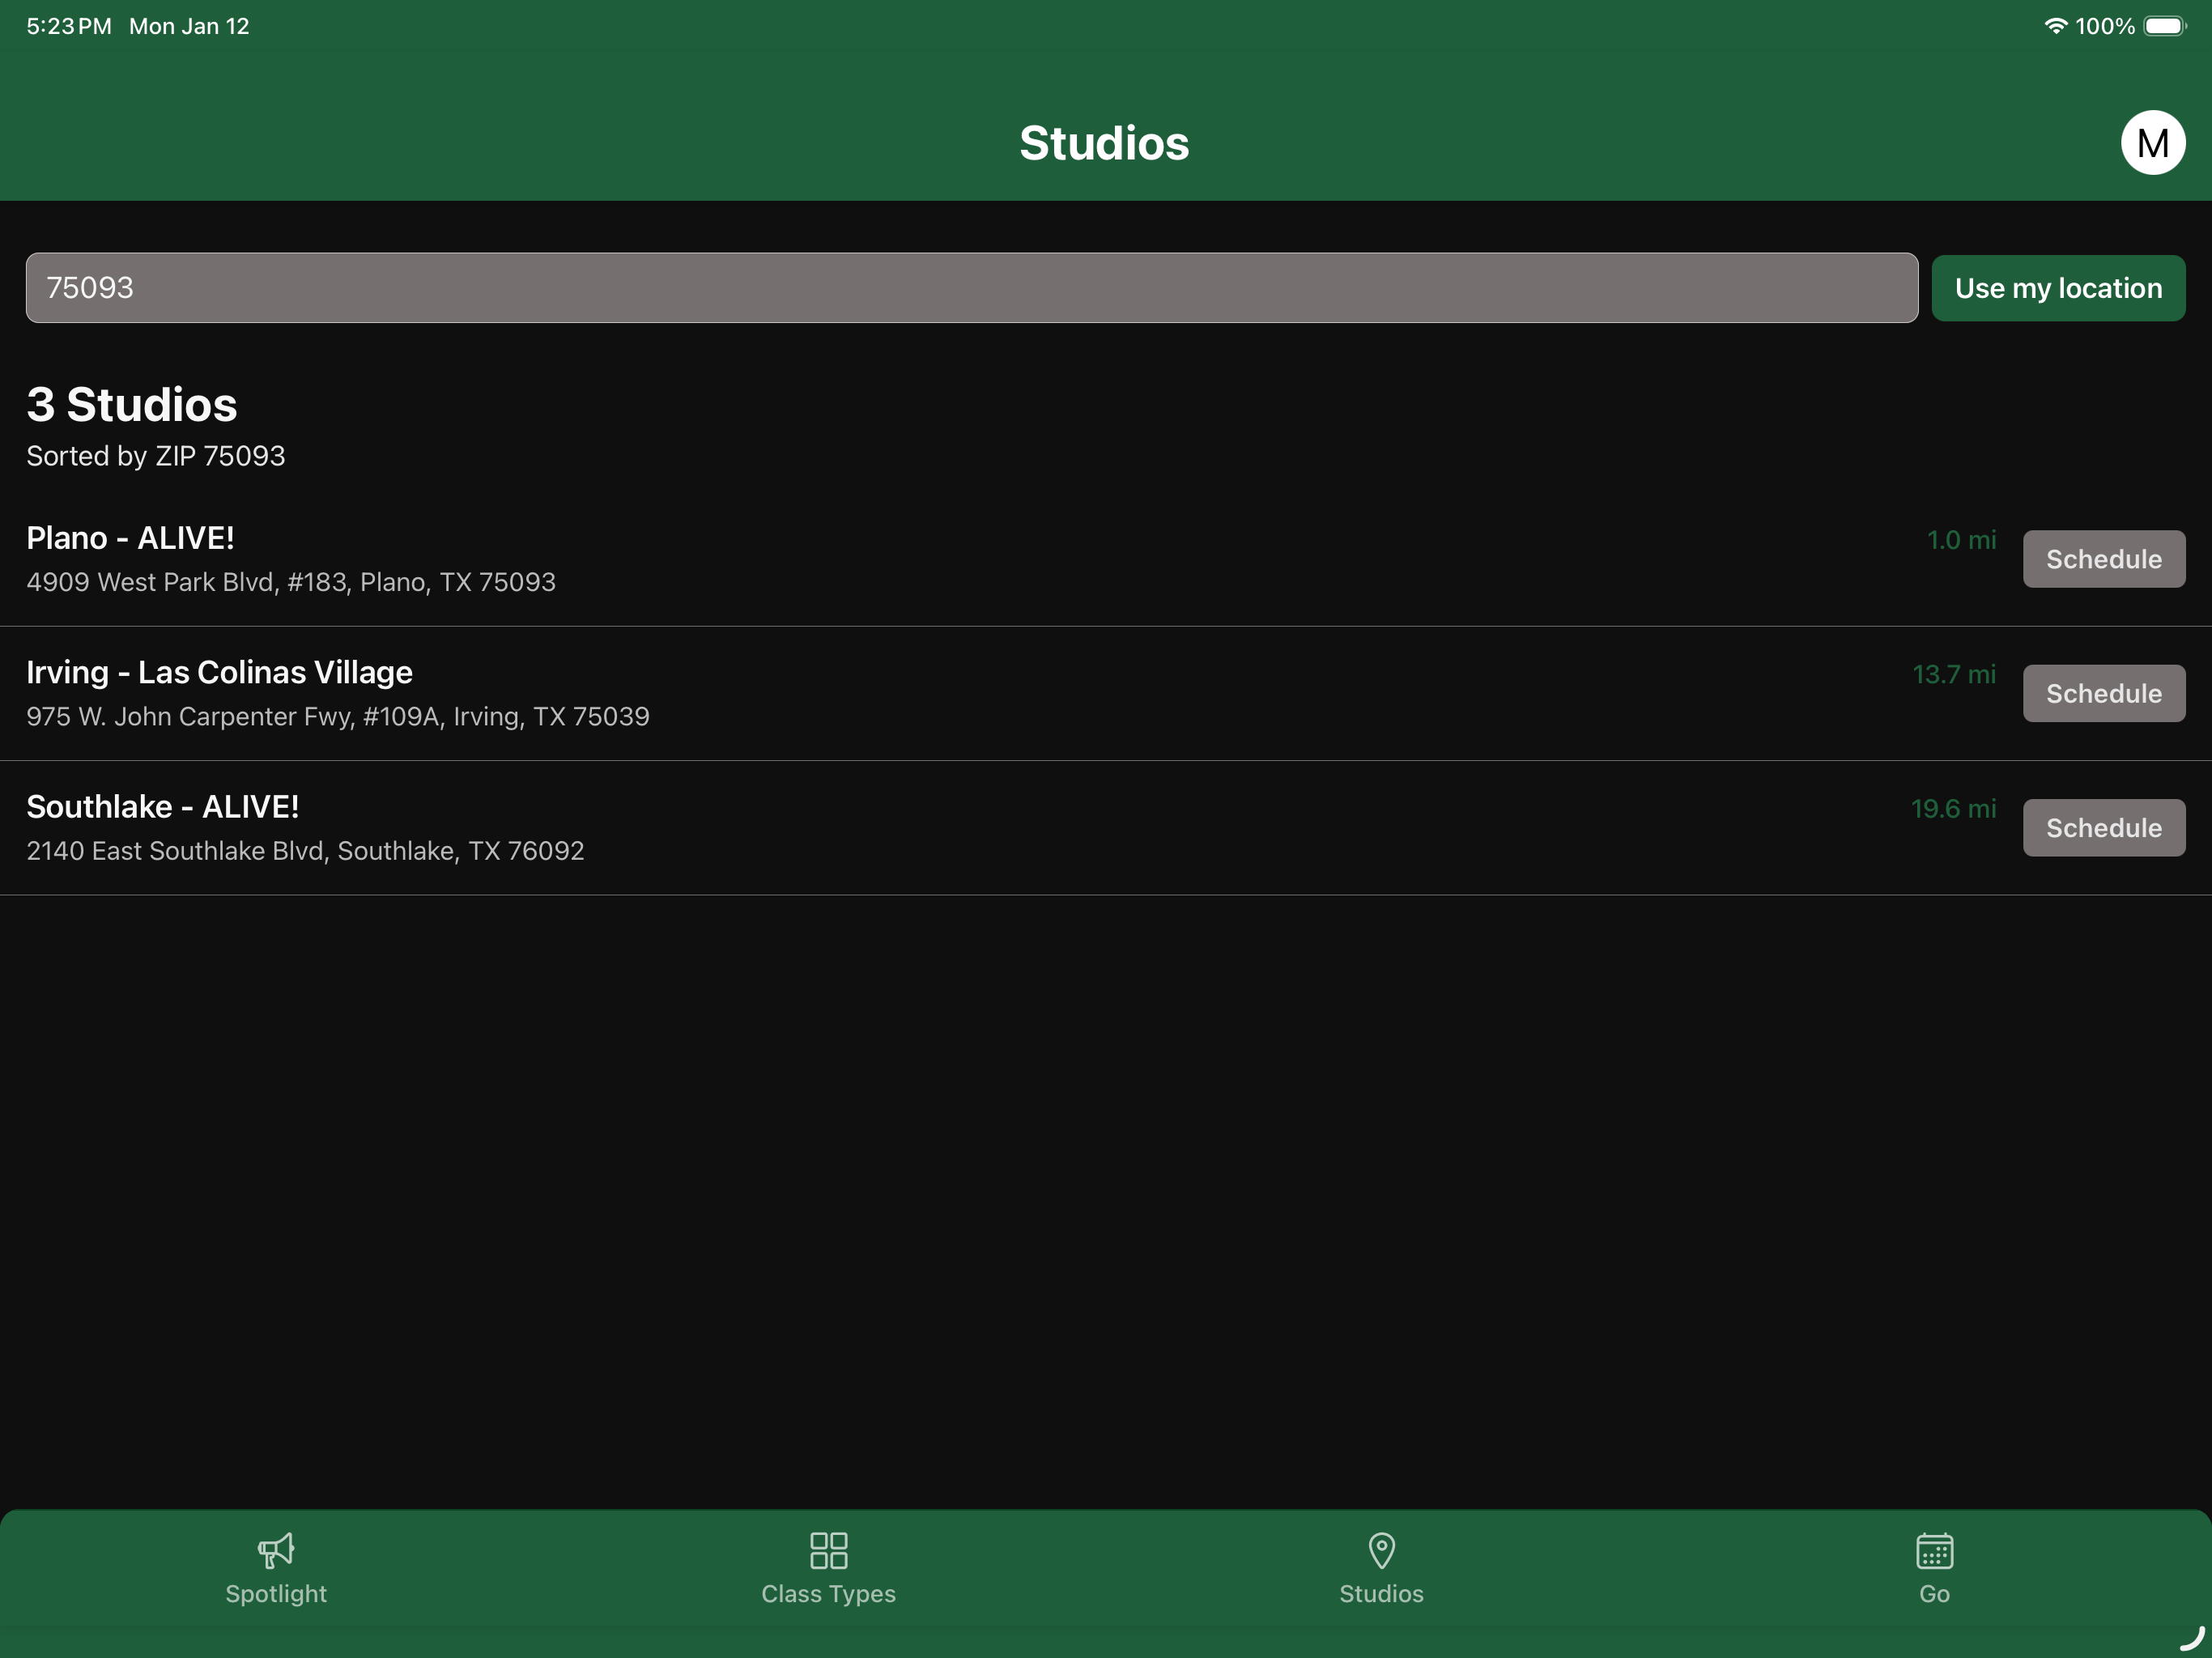Switch to the Spotlight tab label
The width and height of the screenshot is (2212, 1658).
point(276,1593)
